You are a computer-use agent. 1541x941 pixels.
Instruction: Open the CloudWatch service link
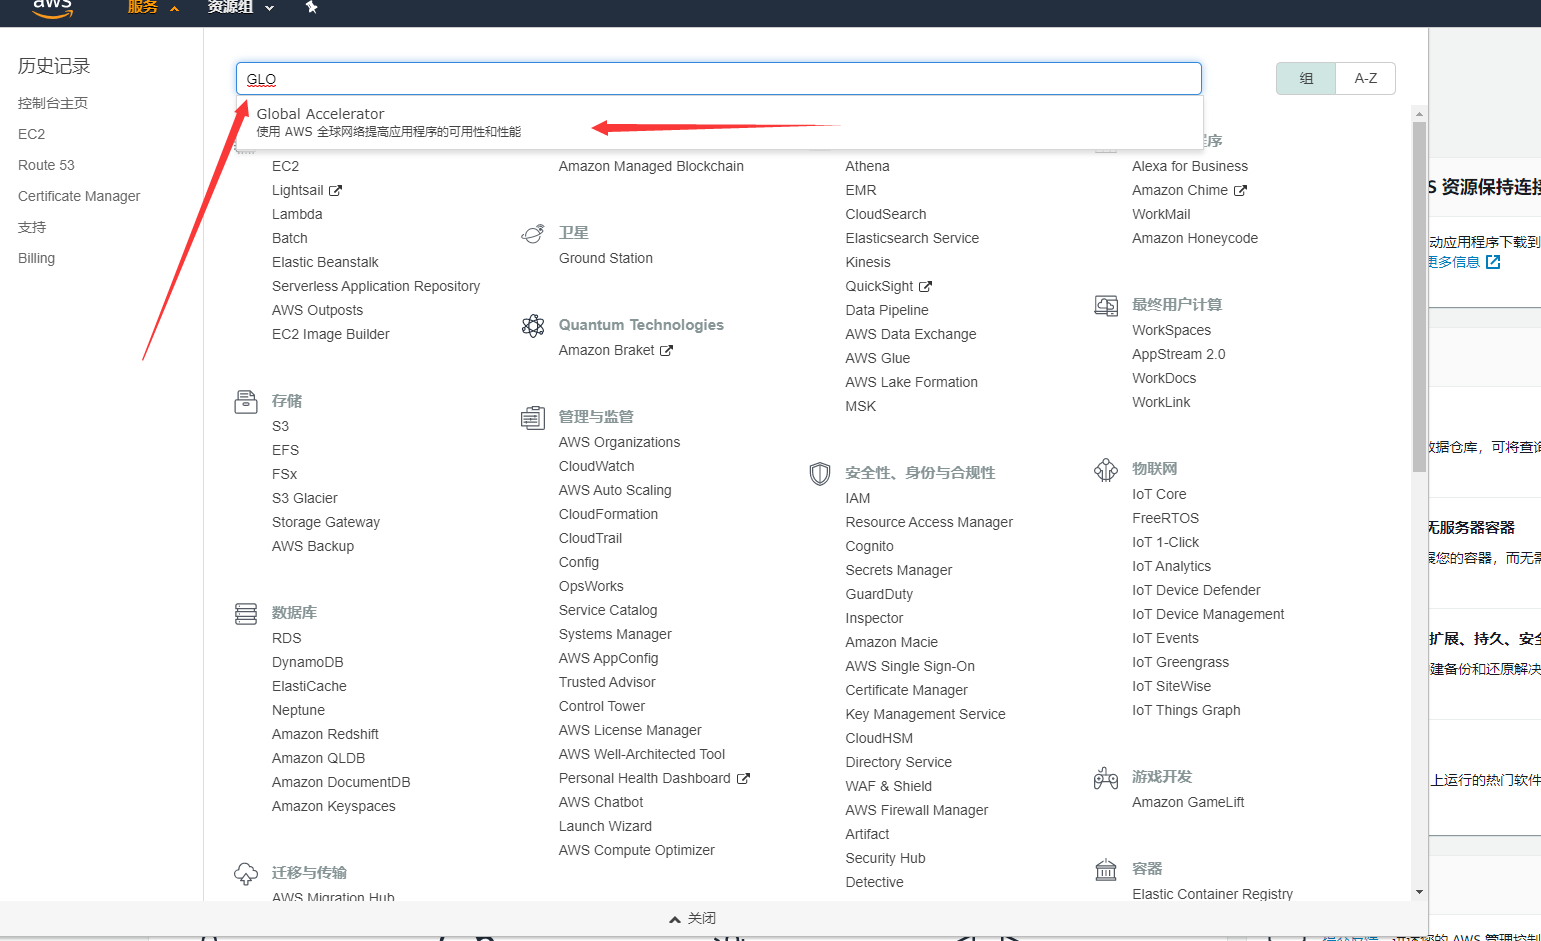(x=596, y=466)
